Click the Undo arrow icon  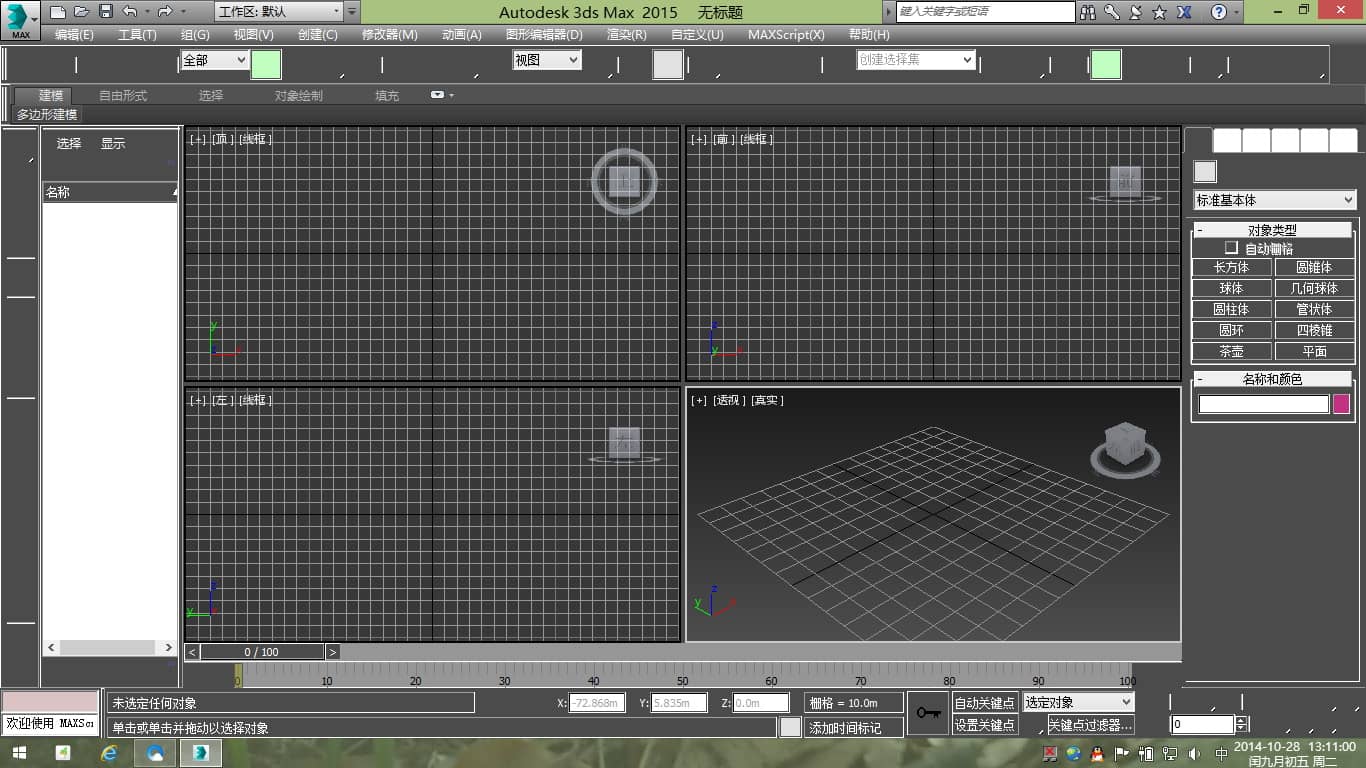click(x=129, y=12)
